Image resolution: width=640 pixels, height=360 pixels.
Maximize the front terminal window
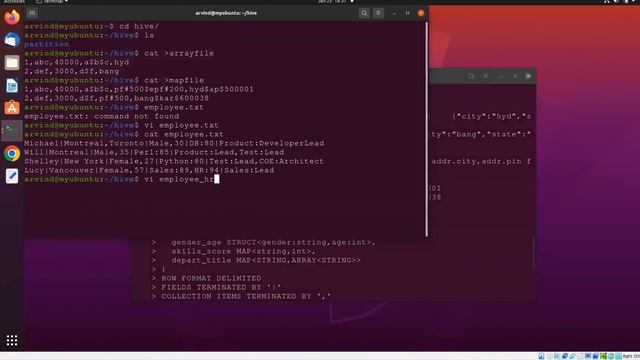(407, 13)
